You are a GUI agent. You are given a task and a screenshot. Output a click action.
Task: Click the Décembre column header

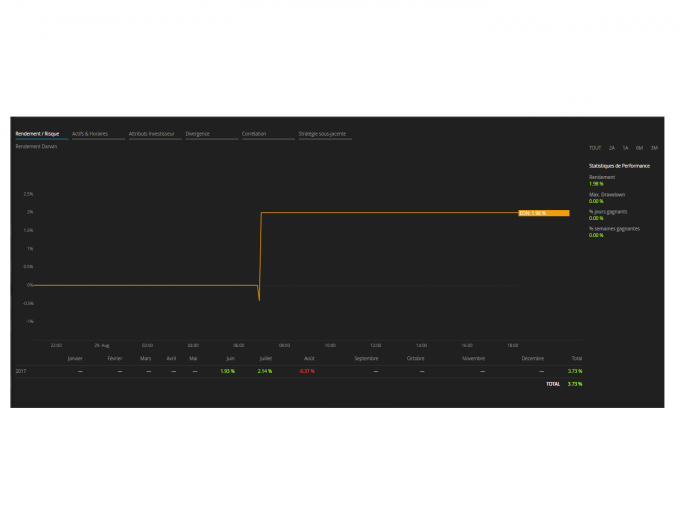pyautogui.click(x=533, y=359)
